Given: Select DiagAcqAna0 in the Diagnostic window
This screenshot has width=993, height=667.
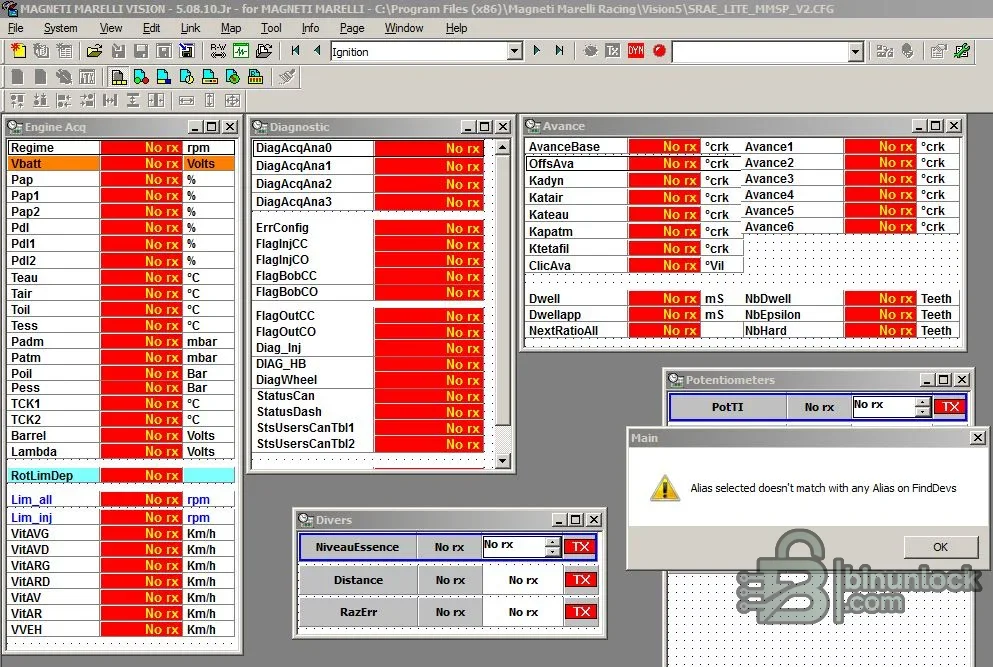Looking at the screenshot, I should (369, 148).
